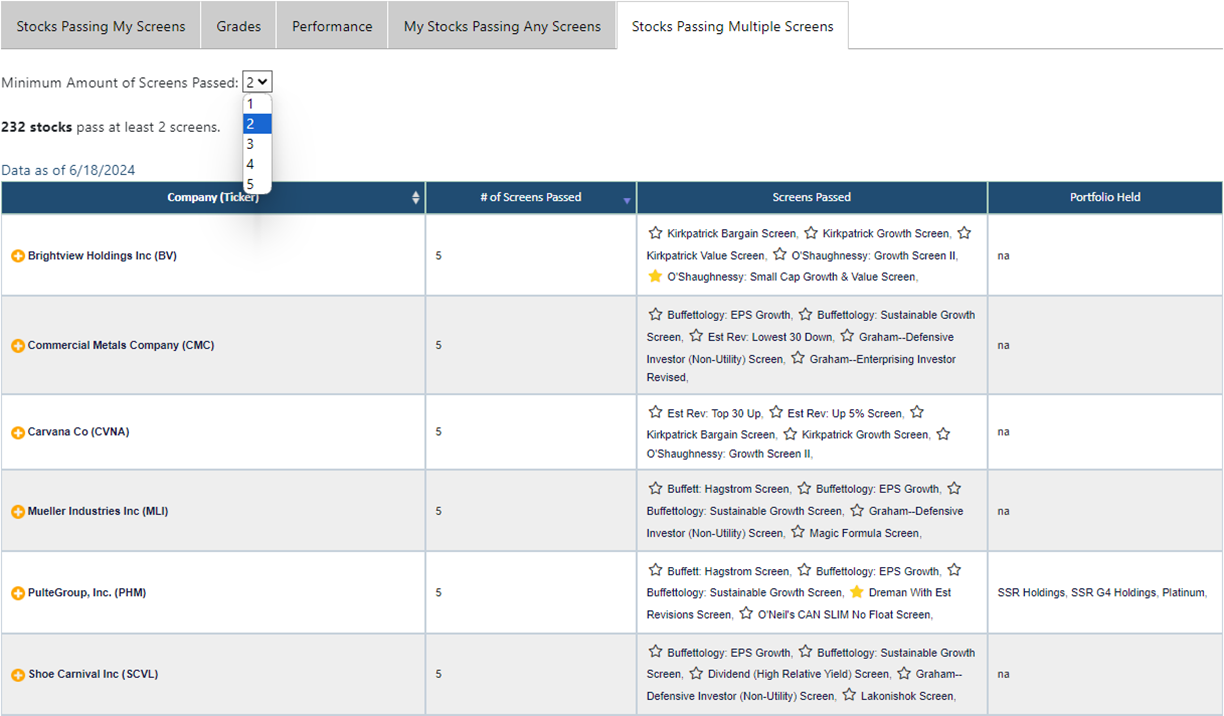Star Buffettology: EPS Growth in Mueller row
Image resolution: width=1224 pixels, height=716 pixels.
coord(804,489)
